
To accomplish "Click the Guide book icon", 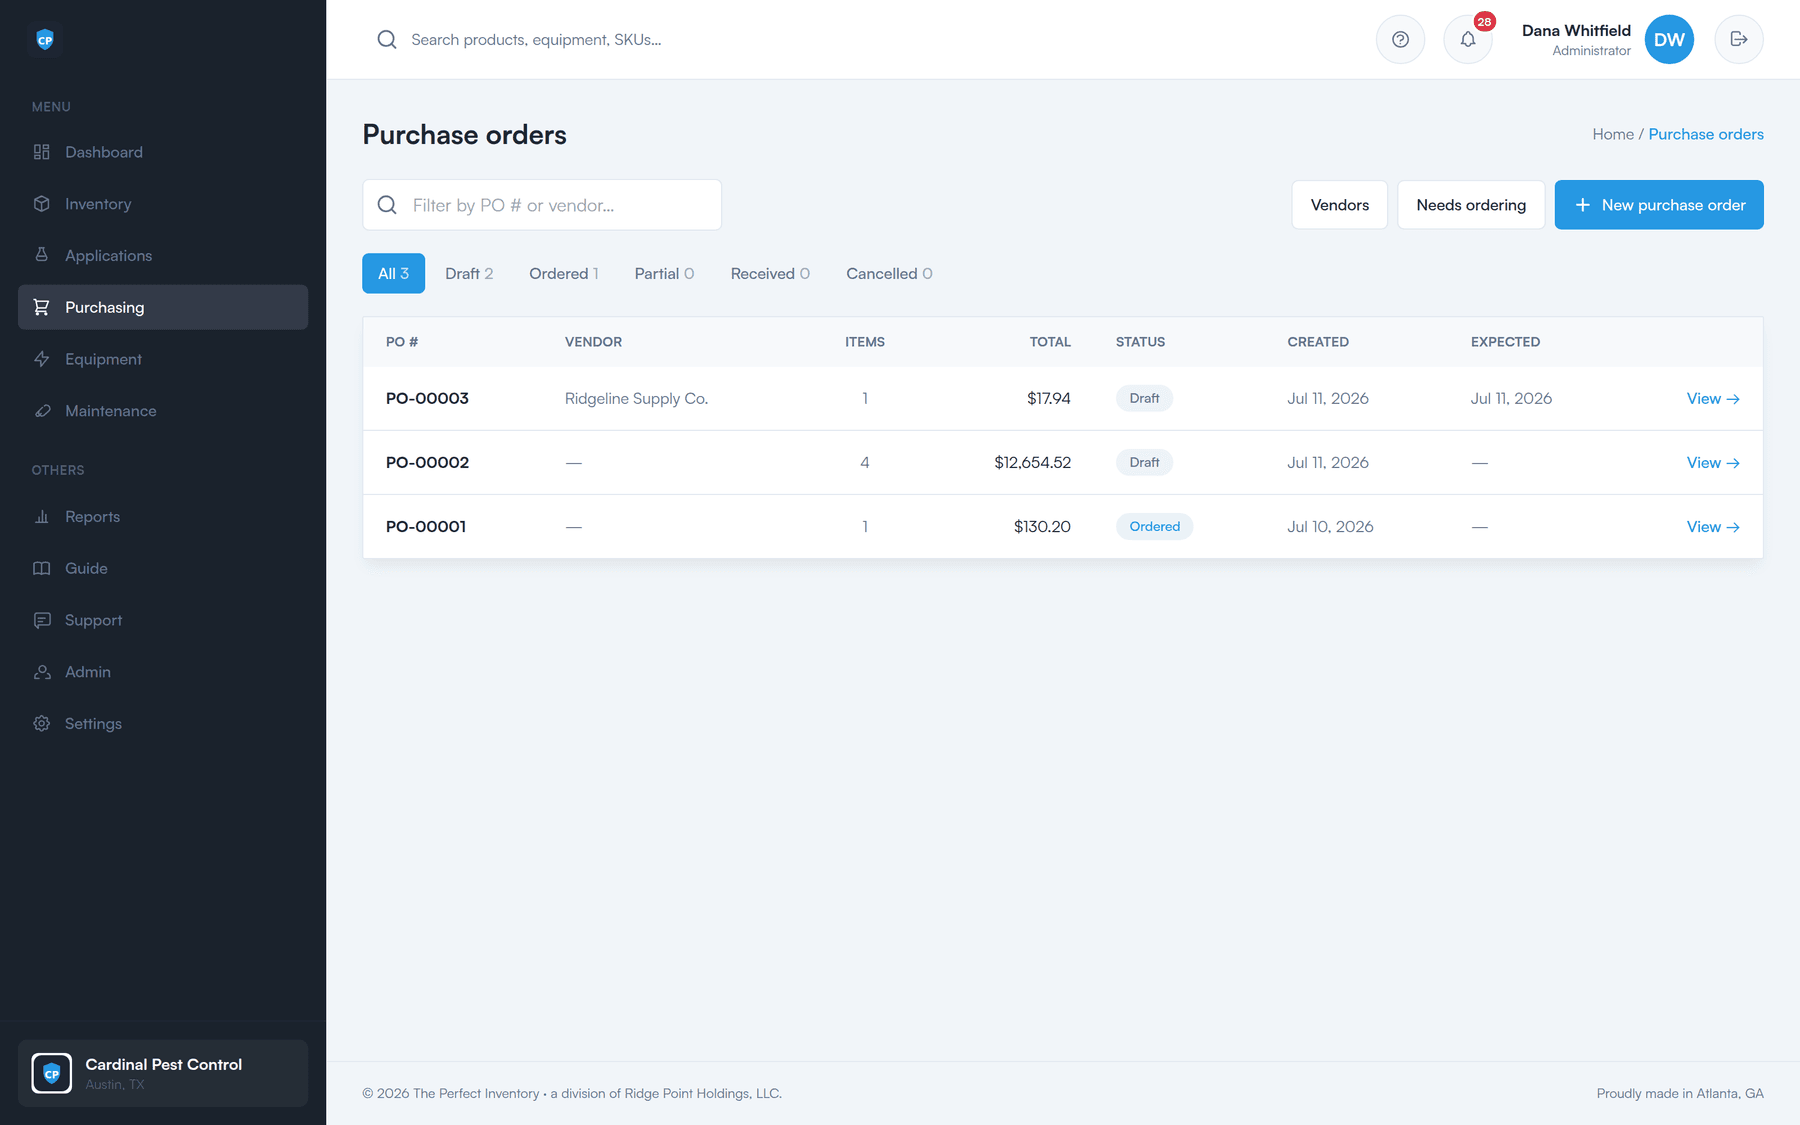I will click(41, 568).
